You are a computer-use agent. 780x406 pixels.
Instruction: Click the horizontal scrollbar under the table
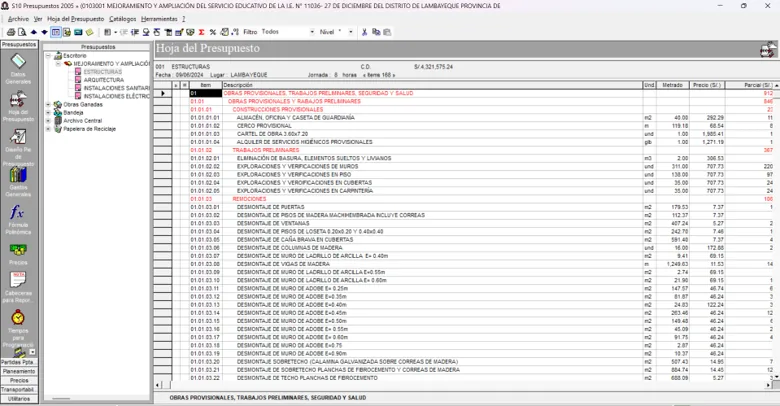click(x=463, y=385)
